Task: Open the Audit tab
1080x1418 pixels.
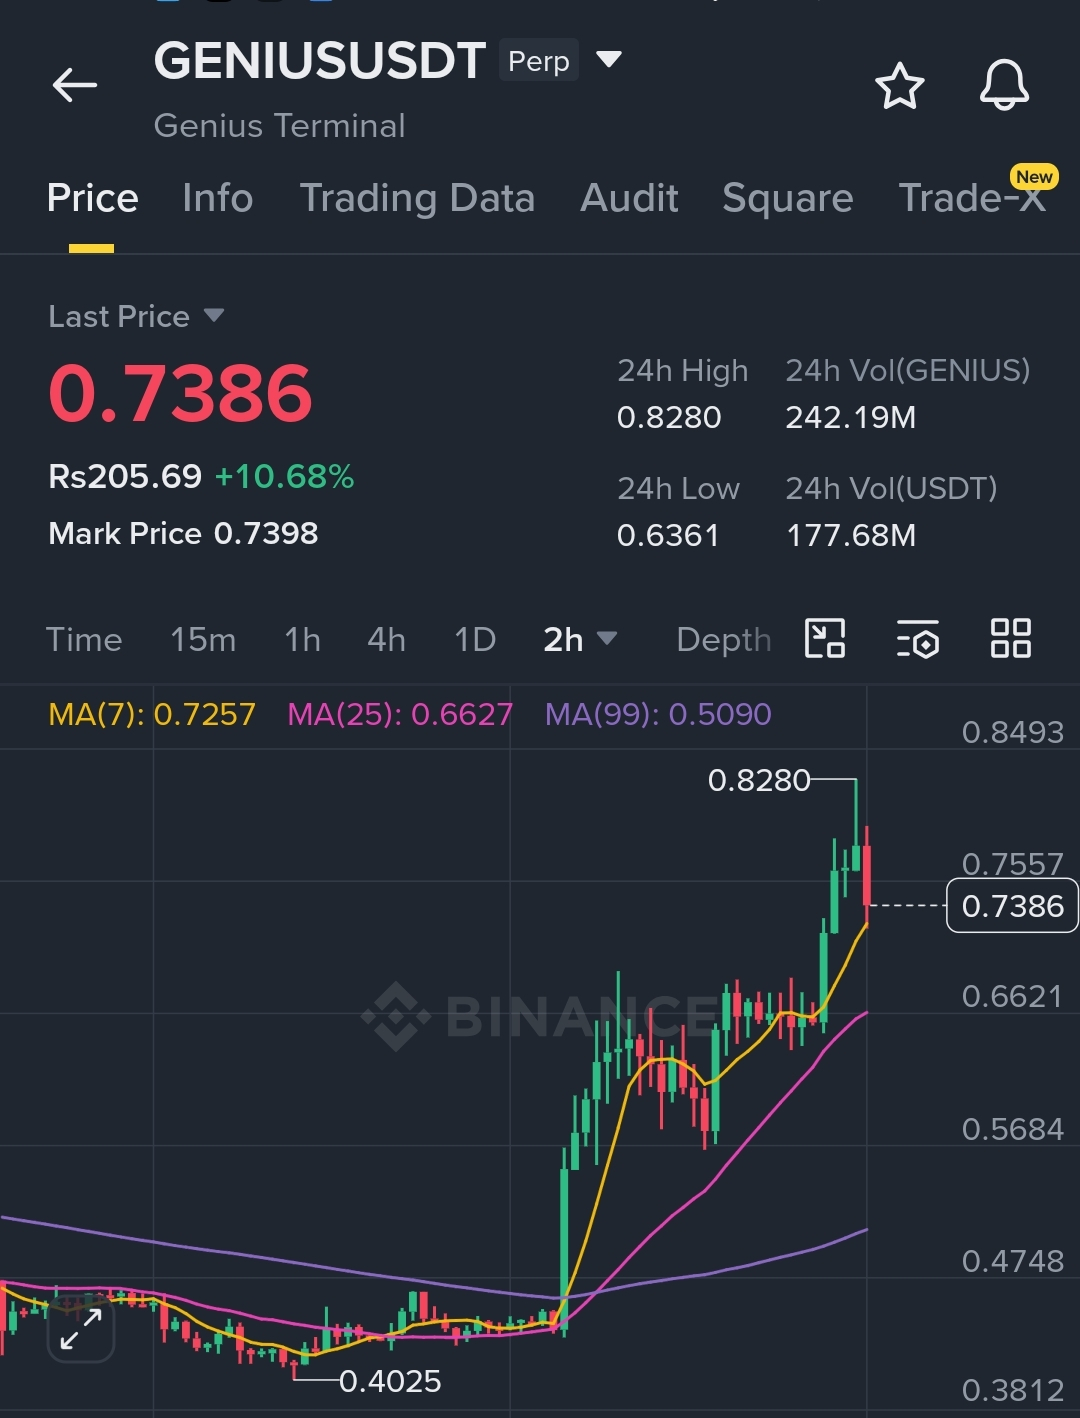Action: pos(629,198)
